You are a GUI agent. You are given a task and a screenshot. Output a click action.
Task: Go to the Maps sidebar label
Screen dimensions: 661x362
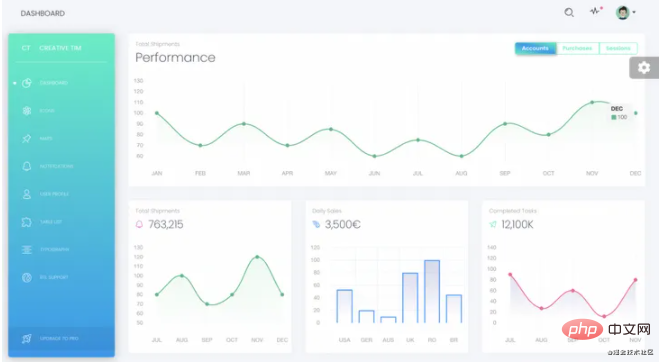[x=46, y=139]
